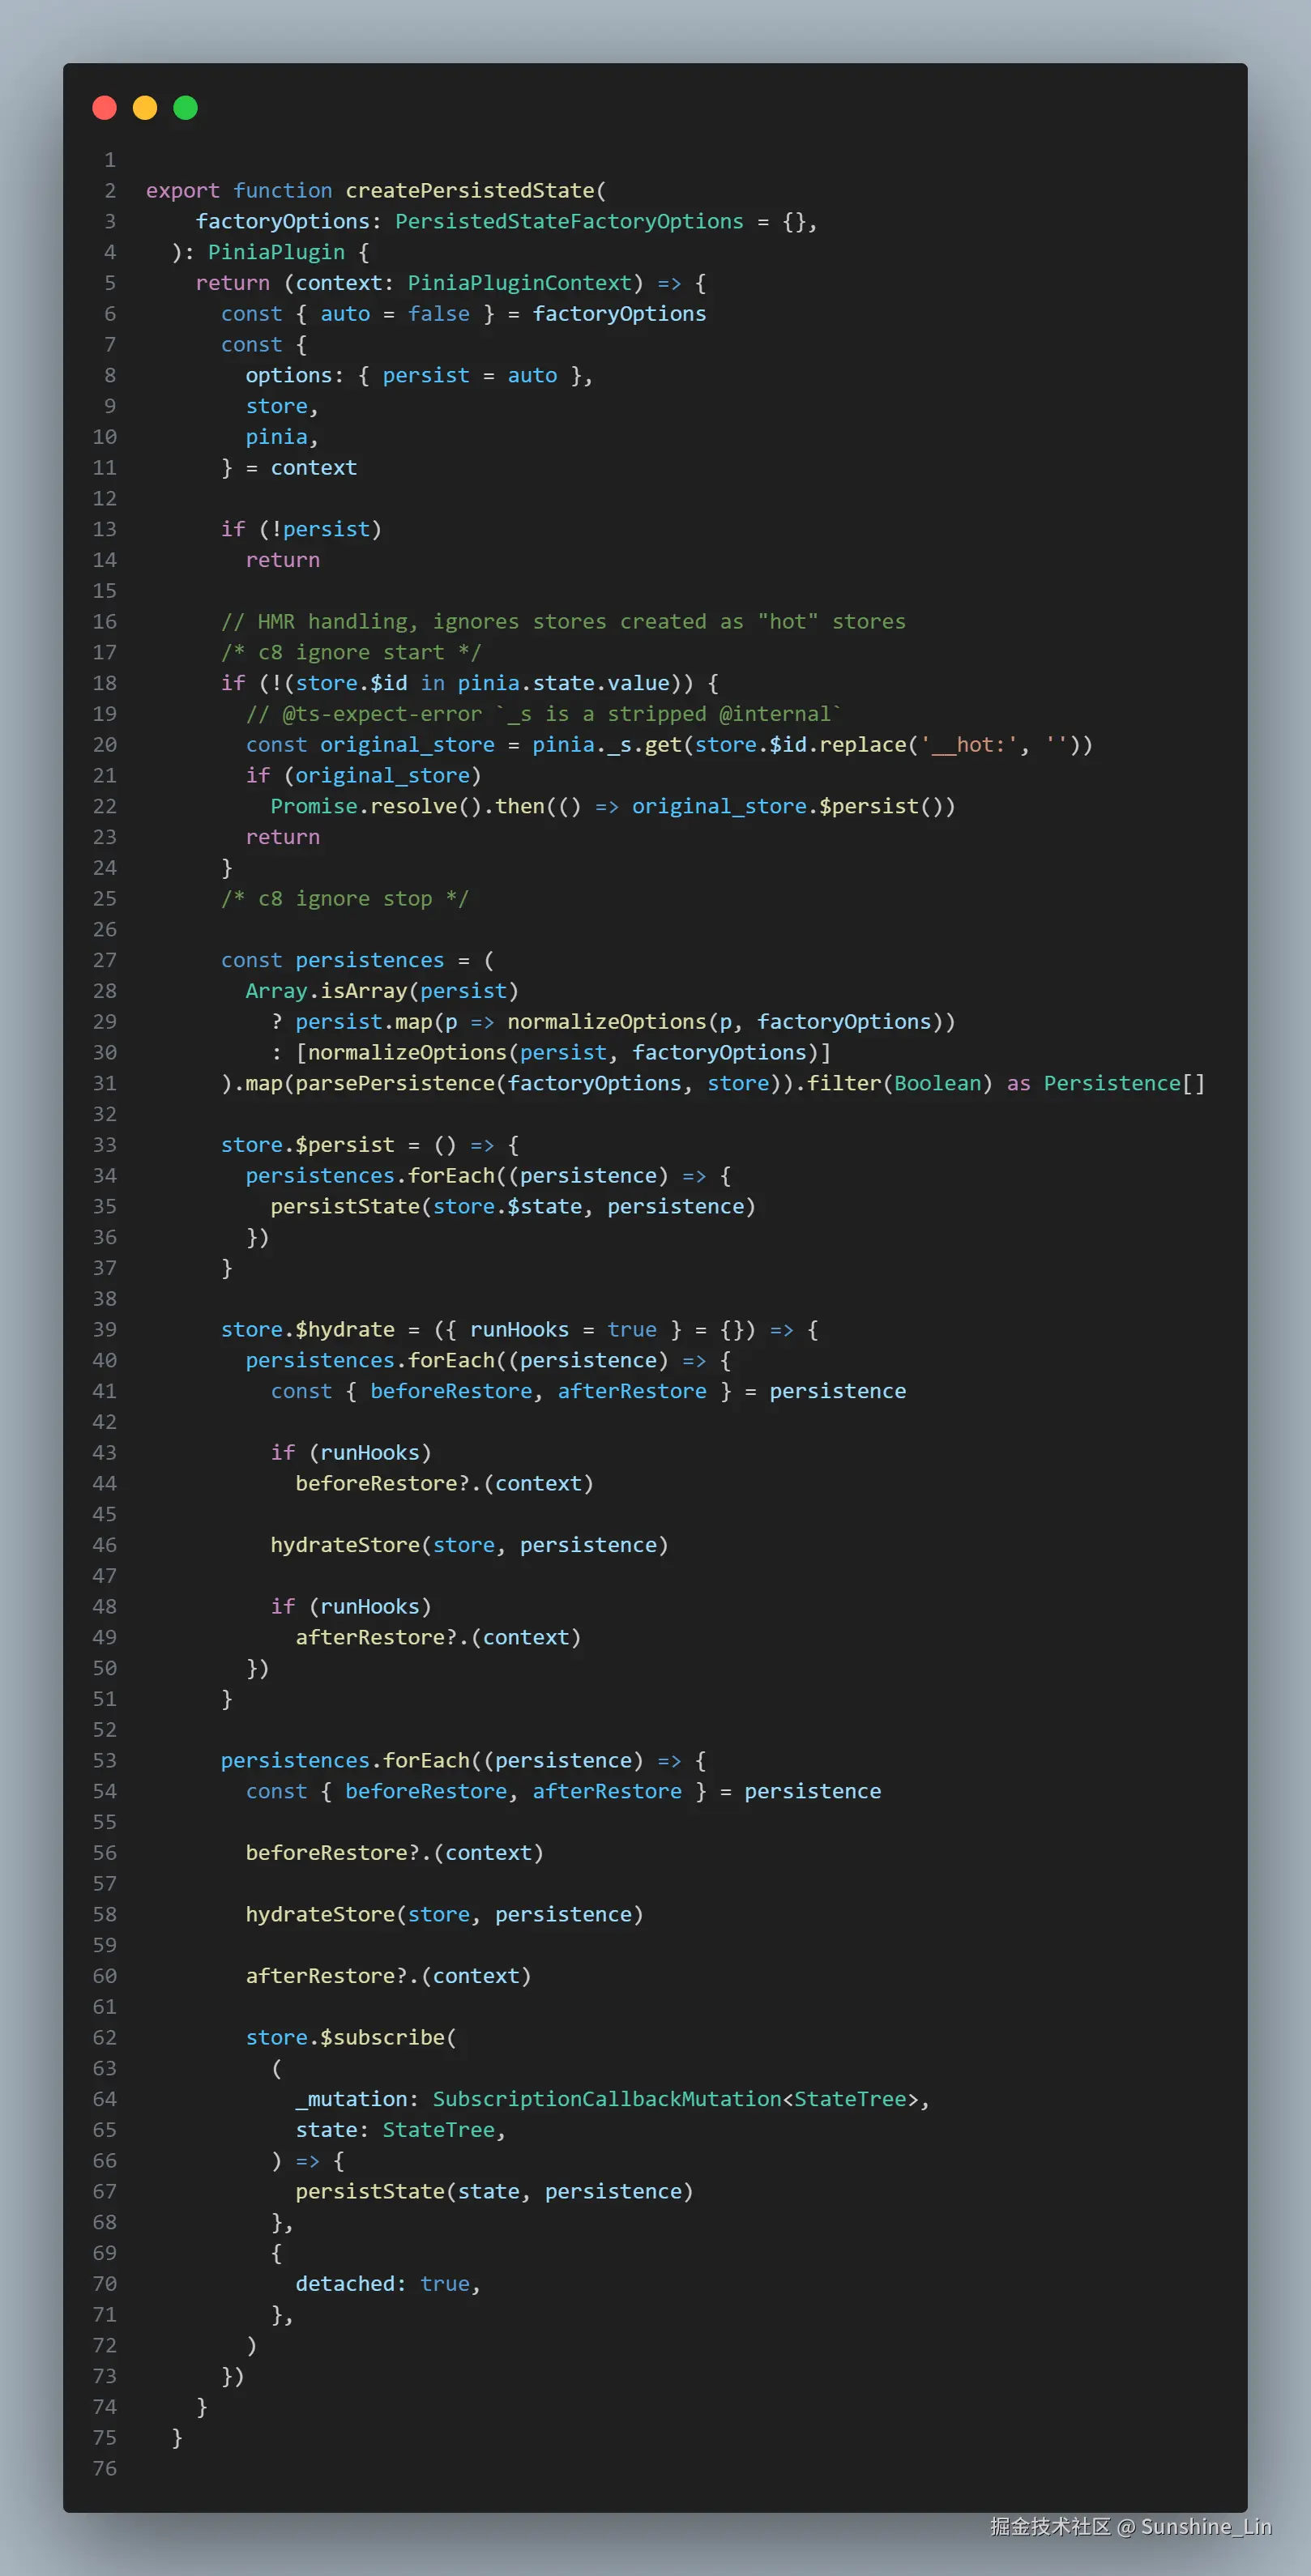
Task: Click 'Boolean' inside the filter call
Action: tap(937, 1084)
